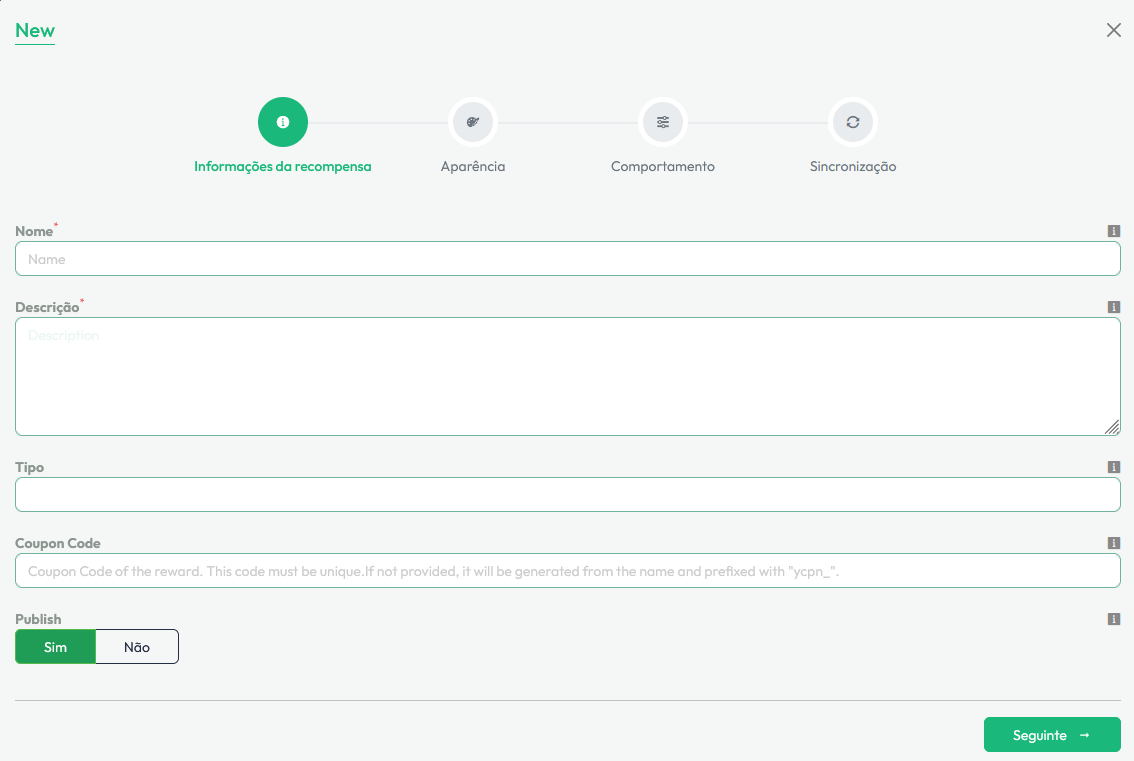Switch to the Aparência step label
The image size is (1134, 761).
coord(473,167)
